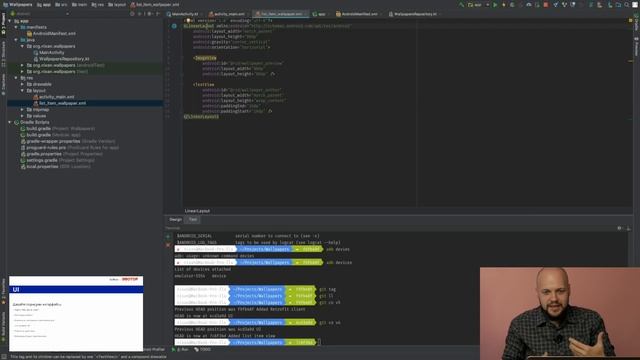The height and width of the screenshot is (360, 640).
Task: Open AndroidManifest.xml in project tree
Action: (51, 33)
